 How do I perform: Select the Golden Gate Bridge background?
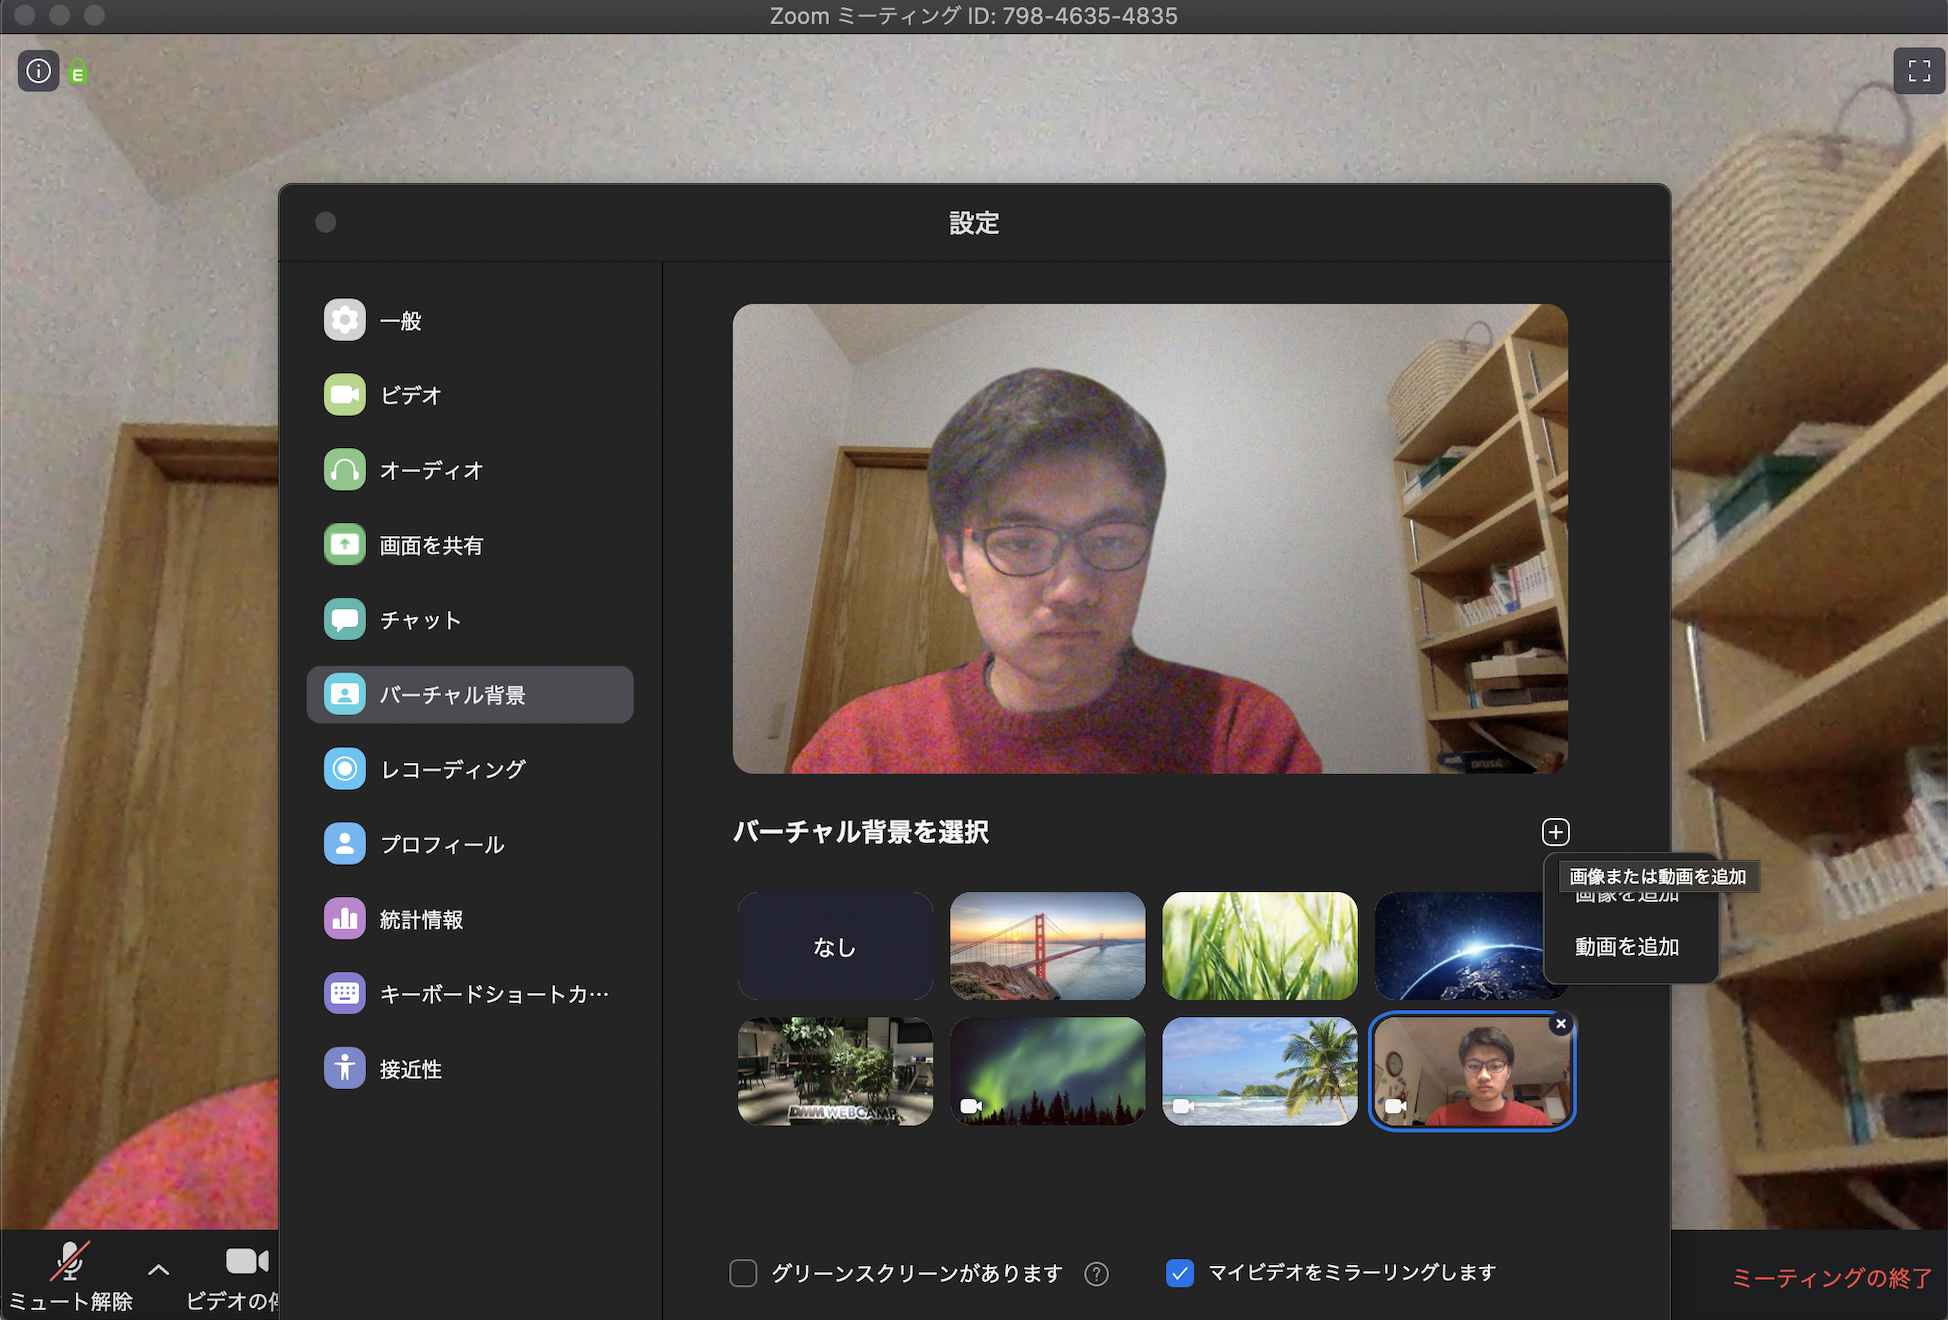1047,946
